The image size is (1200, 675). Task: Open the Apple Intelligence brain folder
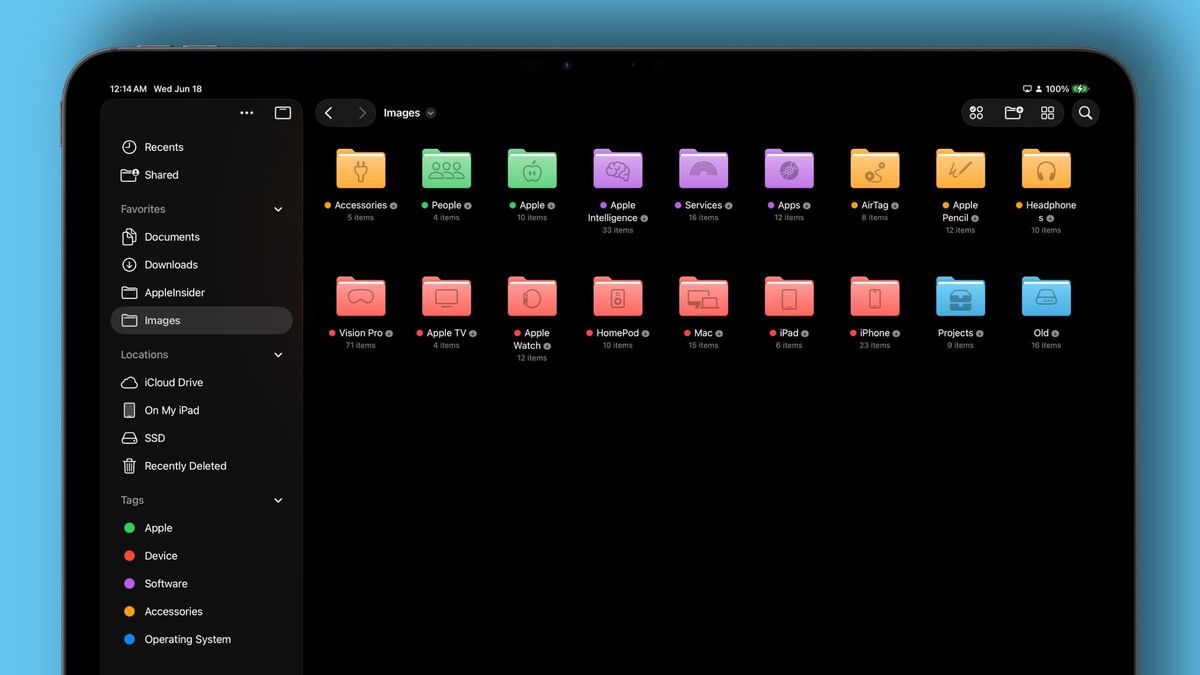tap(617, 169)
